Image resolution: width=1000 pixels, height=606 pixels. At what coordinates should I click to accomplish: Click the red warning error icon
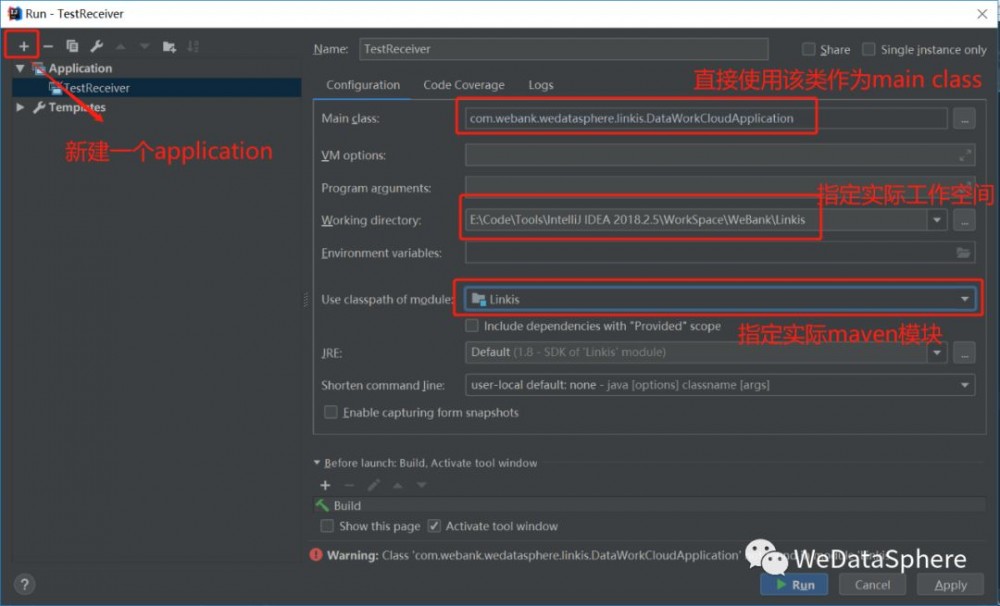coord(316,555)
